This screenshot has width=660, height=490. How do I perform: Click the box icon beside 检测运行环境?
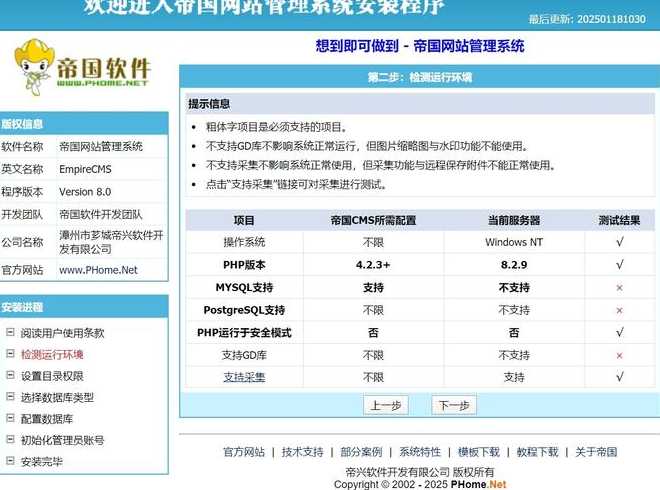(x=11, y=354)
